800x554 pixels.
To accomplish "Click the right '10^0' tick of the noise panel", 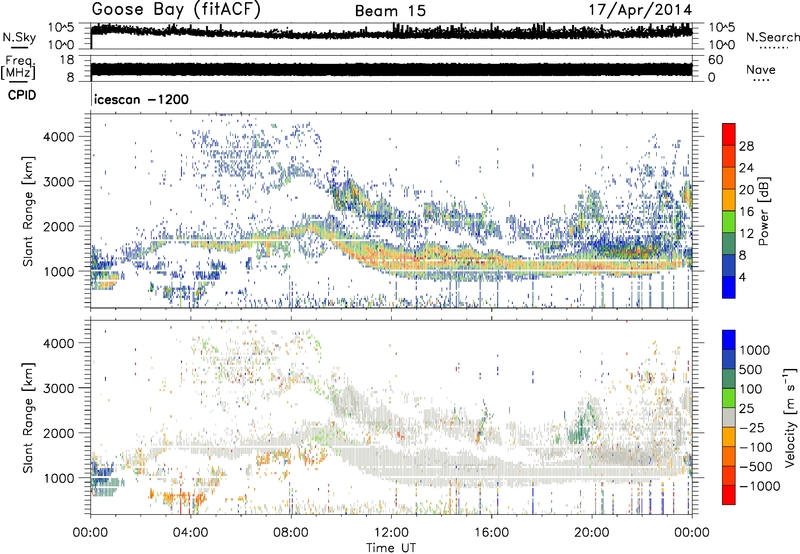I will 721,45.
